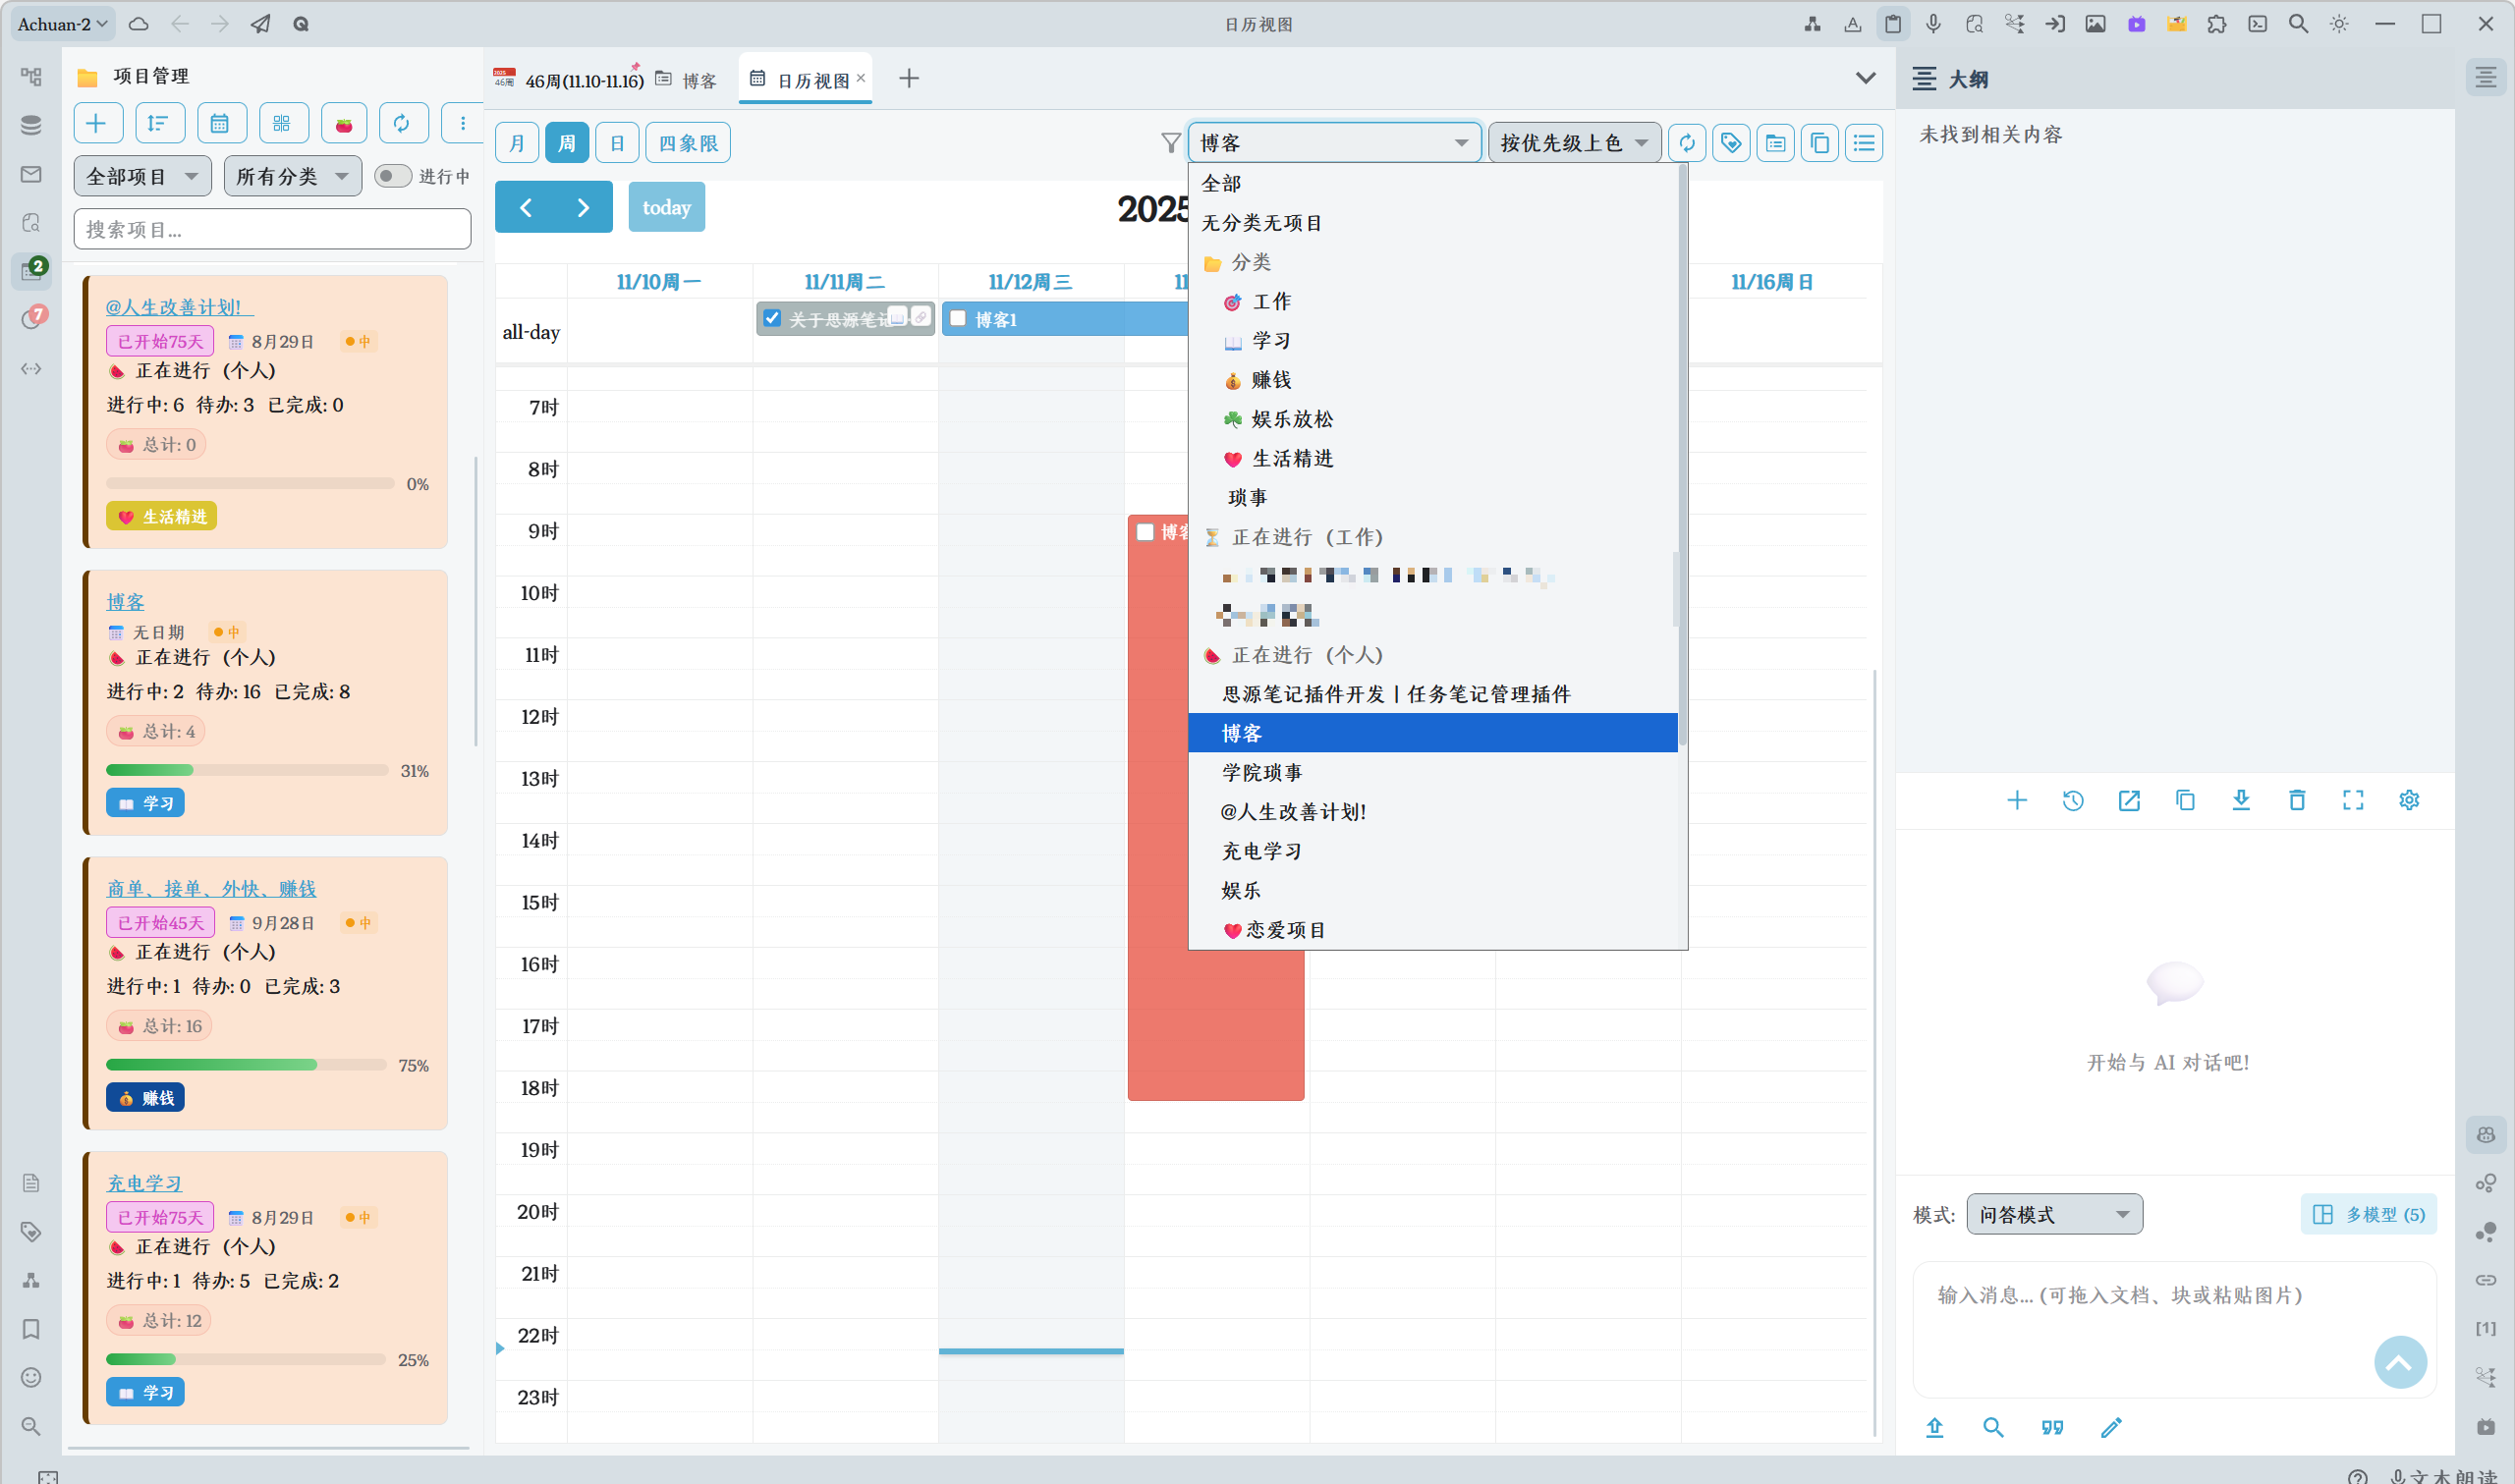Open the 充电学习 project link
This screenshot has width=2515, height=1484.
[144, 1183]
